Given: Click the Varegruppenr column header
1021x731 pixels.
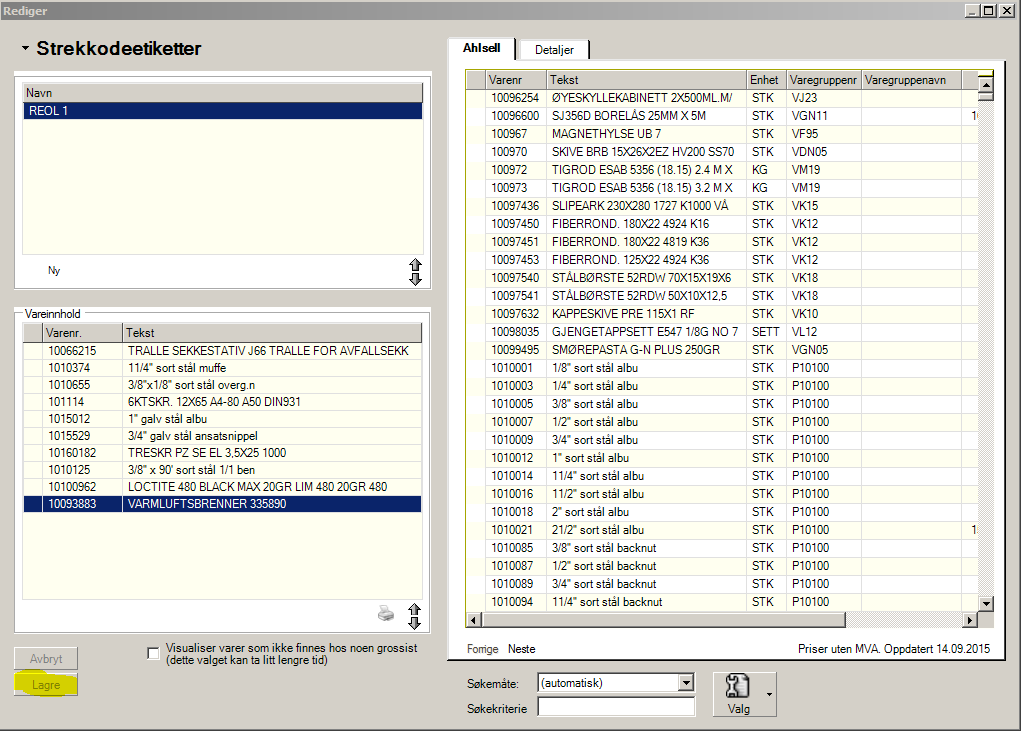Looking at the screenshot, I should tap(824, 80).
